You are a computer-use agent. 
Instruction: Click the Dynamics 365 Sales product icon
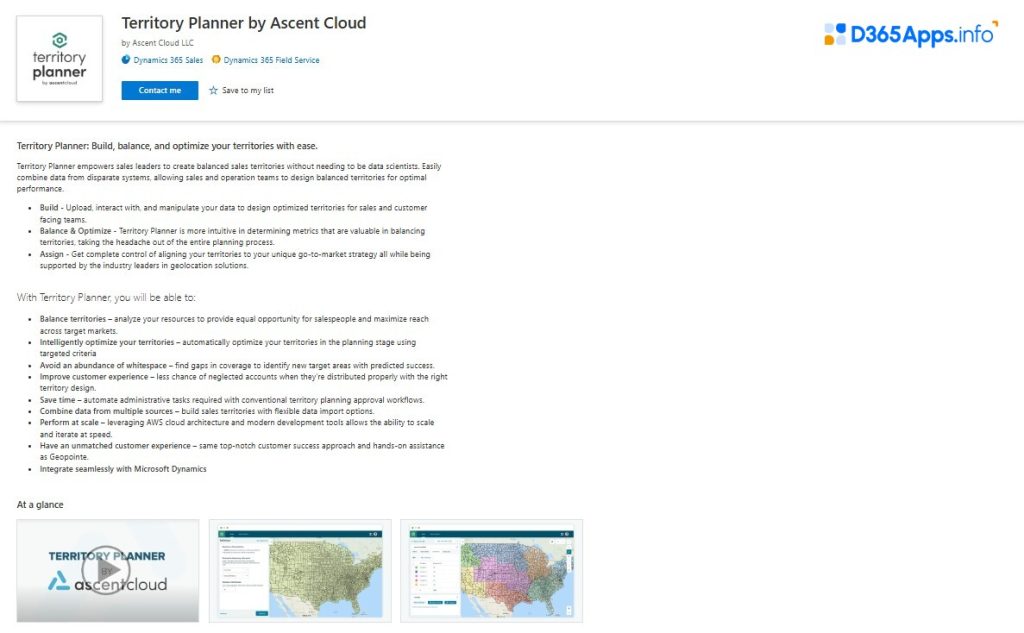coord(125,60)
